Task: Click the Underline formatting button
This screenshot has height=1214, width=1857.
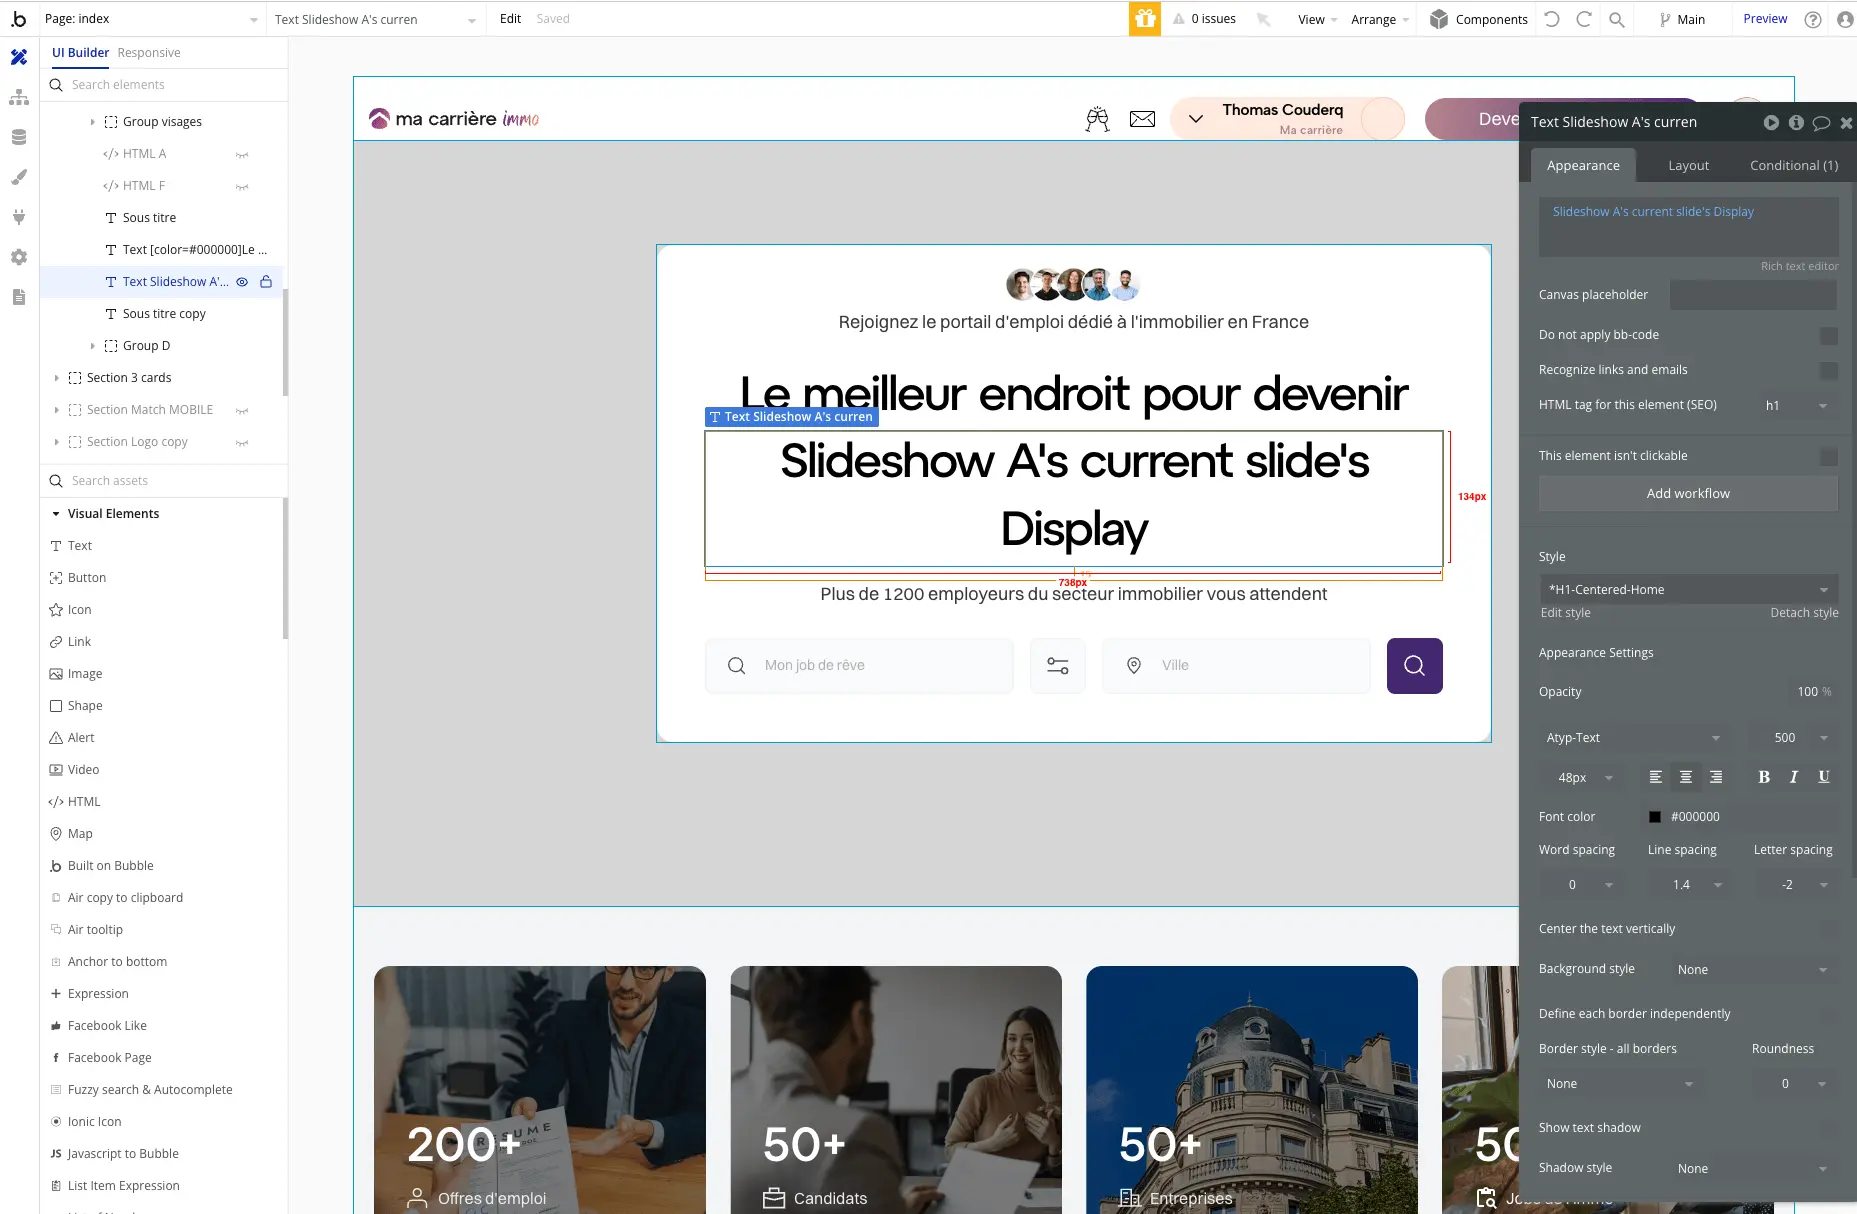Action: point(1824,777)
